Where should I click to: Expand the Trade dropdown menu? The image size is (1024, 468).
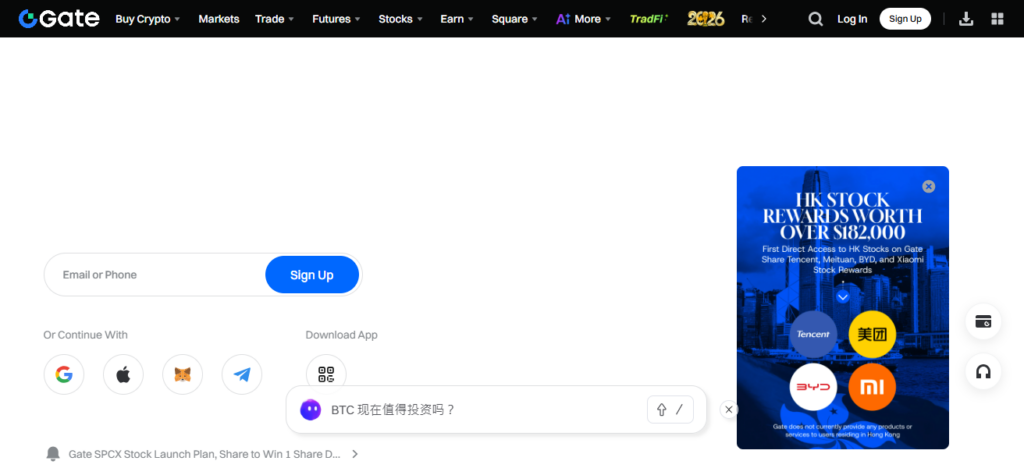(275, 19)
